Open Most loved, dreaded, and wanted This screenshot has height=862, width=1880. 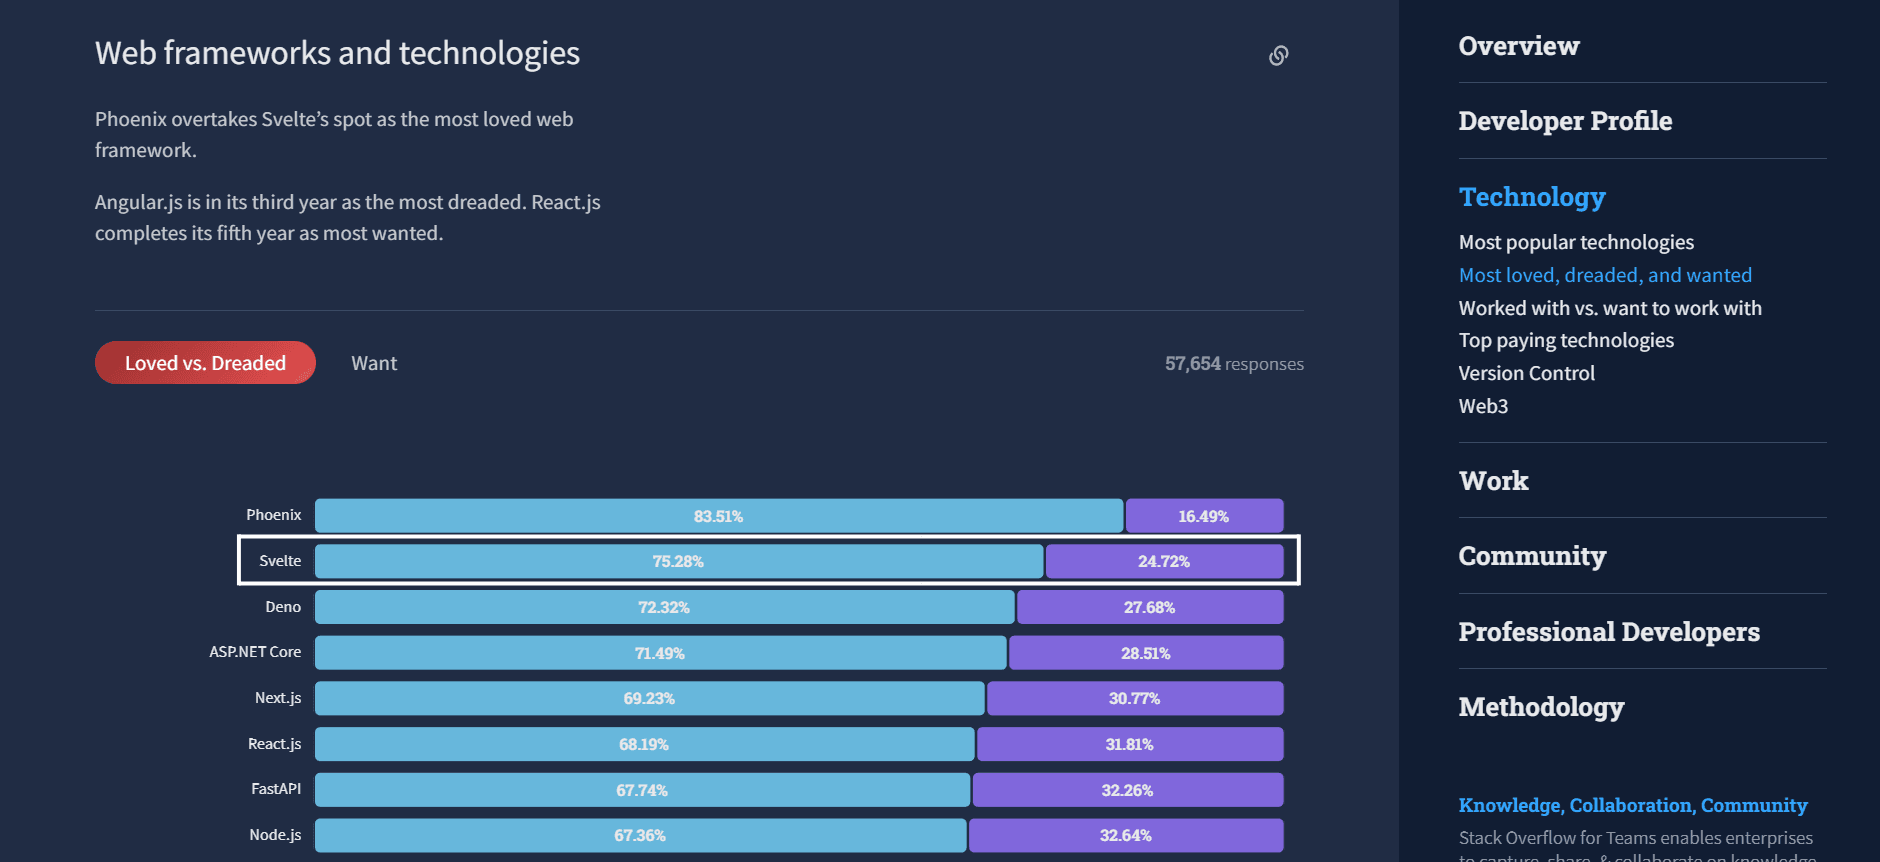click(1605, 275)
